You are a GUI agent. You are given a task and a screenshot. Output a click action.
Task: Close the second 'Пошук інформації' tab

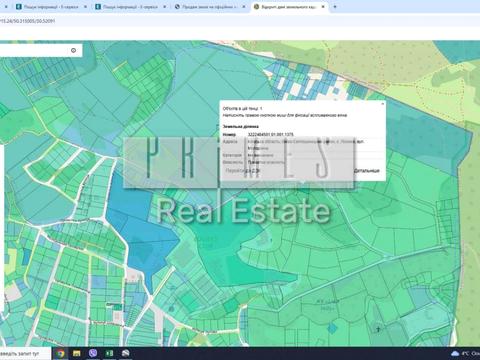click(x=164, y=6)
